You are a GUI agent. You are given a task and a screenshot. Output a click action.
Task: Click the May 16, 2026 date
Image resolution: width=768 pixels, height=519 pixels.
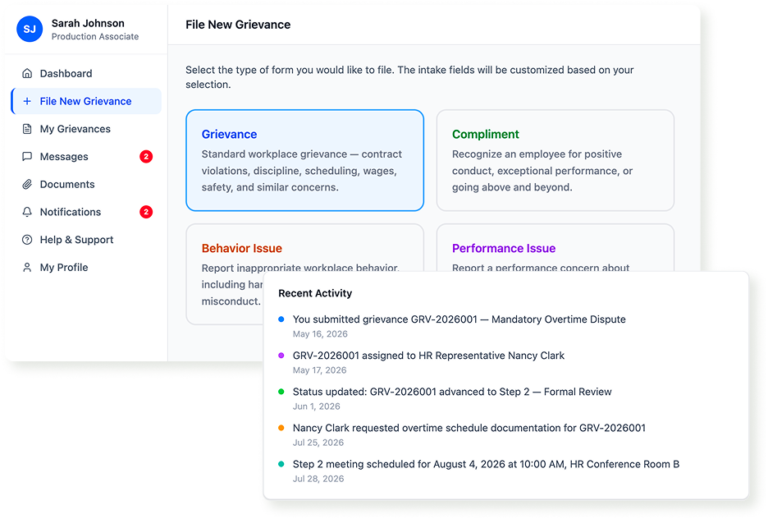coord(320,334)
